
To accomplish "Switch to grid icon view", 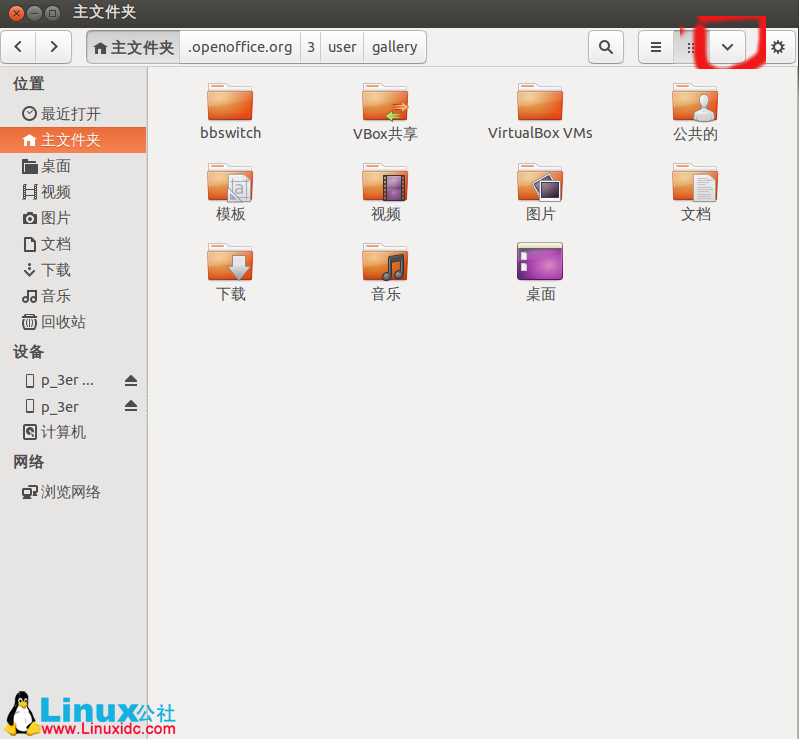I will (690, 47).
